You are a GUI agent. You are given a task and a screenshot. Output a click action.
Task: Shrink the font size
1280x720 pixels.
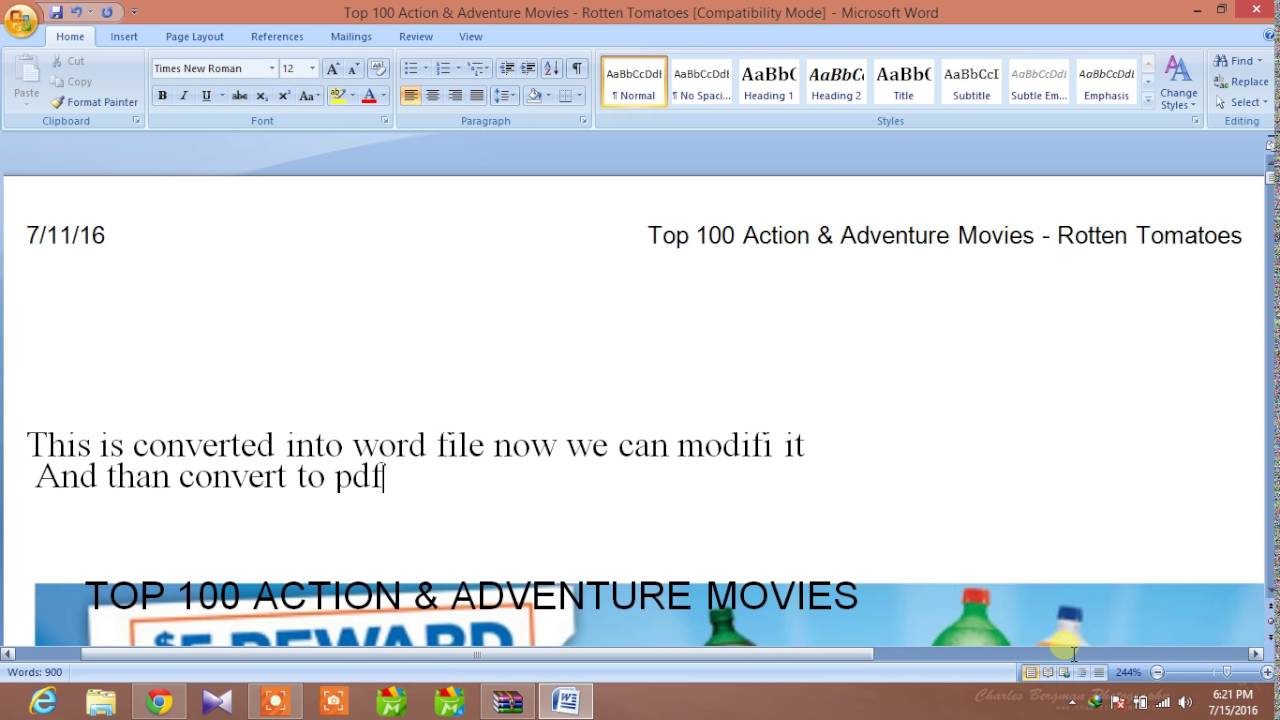tap(353, 68)
